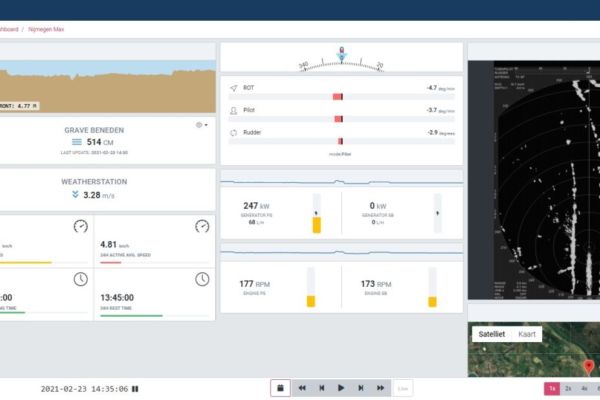The width and height of the screenshot is (600, 400).
Task: Switch to Live mode
Action: point(403,389)
